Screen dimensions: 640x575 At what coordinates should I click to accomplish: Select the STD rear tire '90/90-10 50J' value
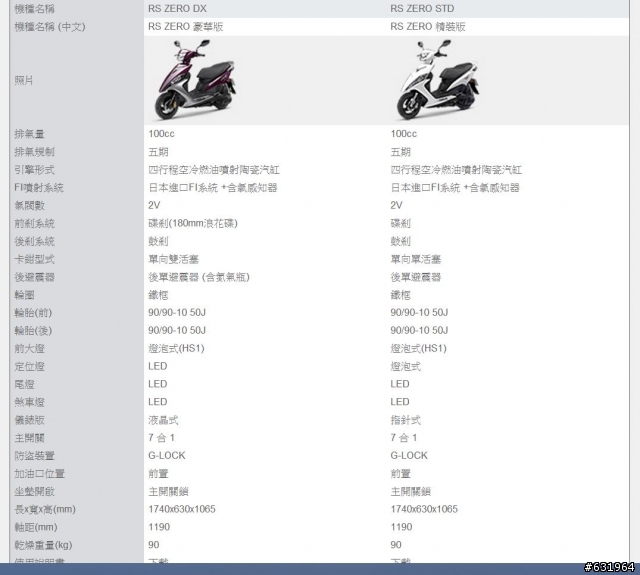[419, 331]
